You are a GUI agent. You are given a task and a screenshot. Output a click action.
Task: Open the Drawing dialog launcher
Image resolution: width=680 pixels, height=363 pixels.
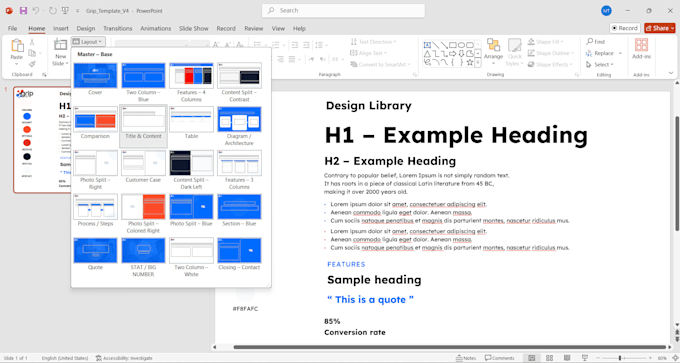click(576, 75)
